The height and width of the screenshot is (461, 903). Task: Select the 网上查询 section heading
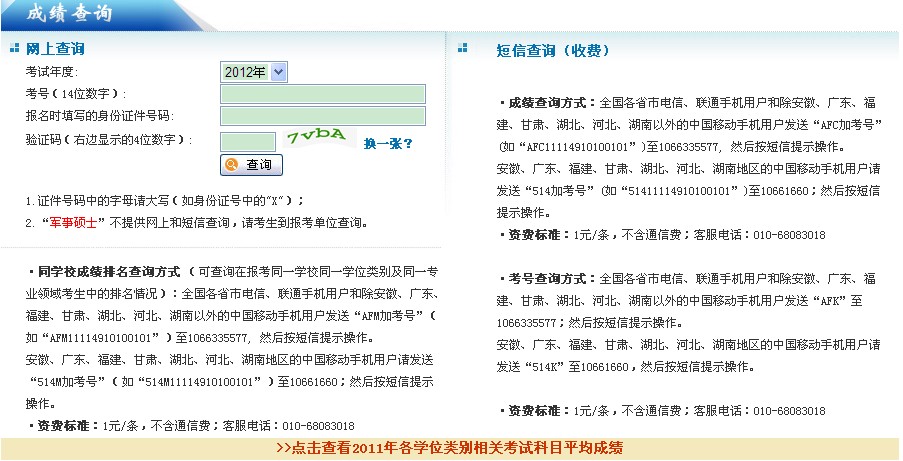55,48
